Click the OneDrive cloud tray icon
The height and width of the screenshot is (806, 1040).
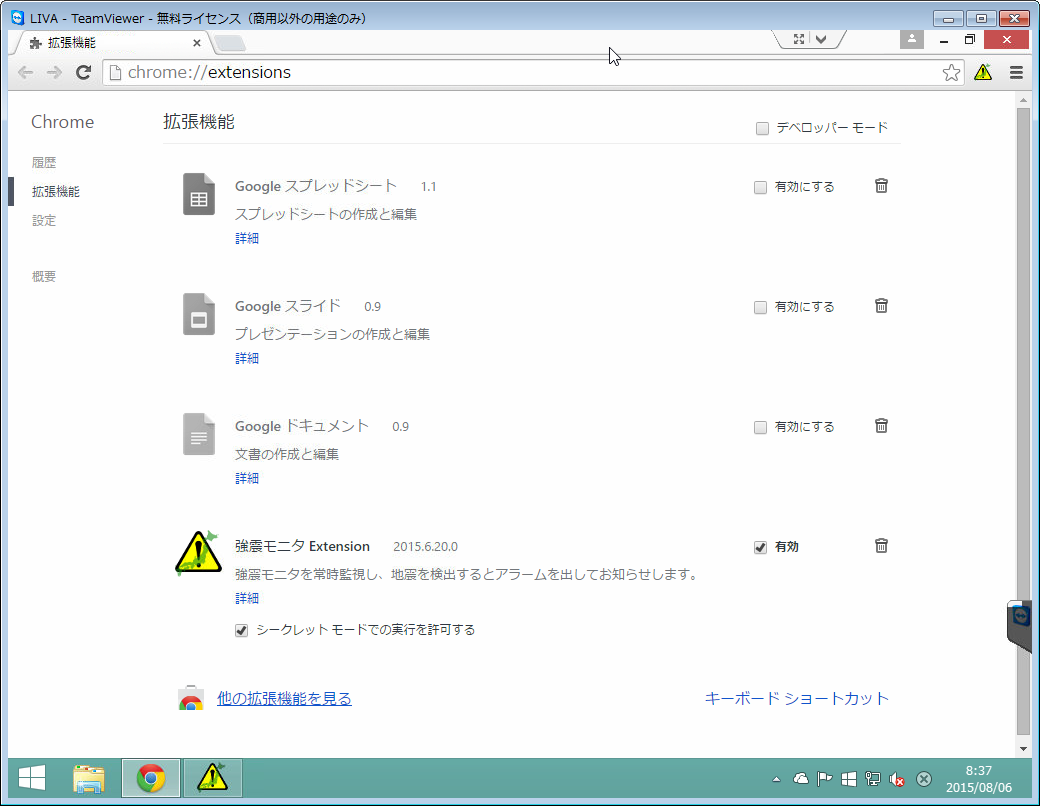tap(801, 779)
